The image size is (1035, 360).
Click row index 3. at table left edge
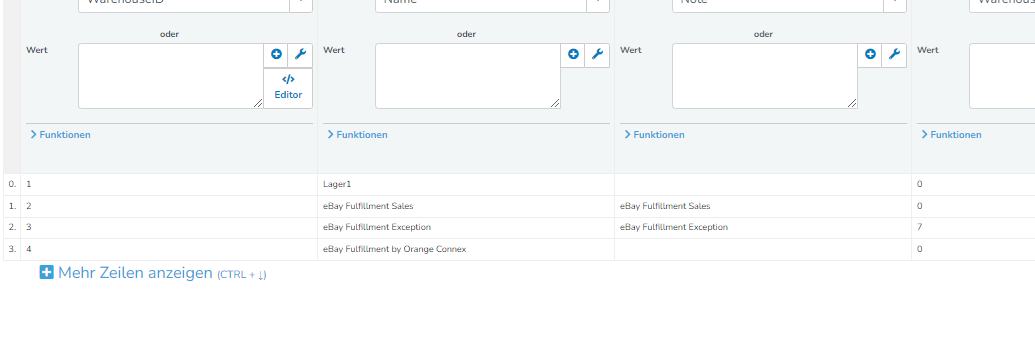12,249
